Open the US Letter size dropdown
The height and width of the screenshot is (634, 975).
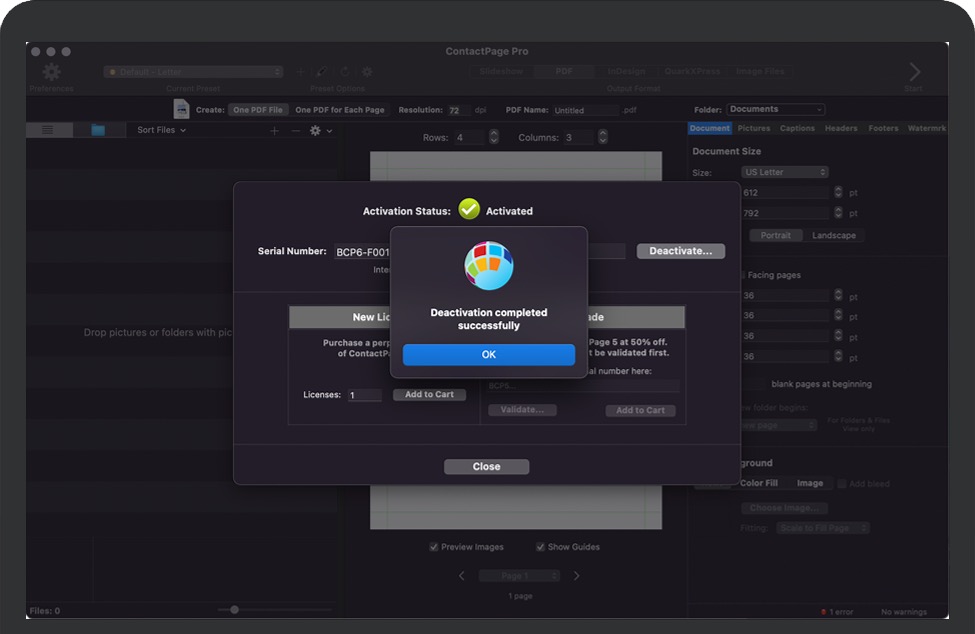[785, 172]
